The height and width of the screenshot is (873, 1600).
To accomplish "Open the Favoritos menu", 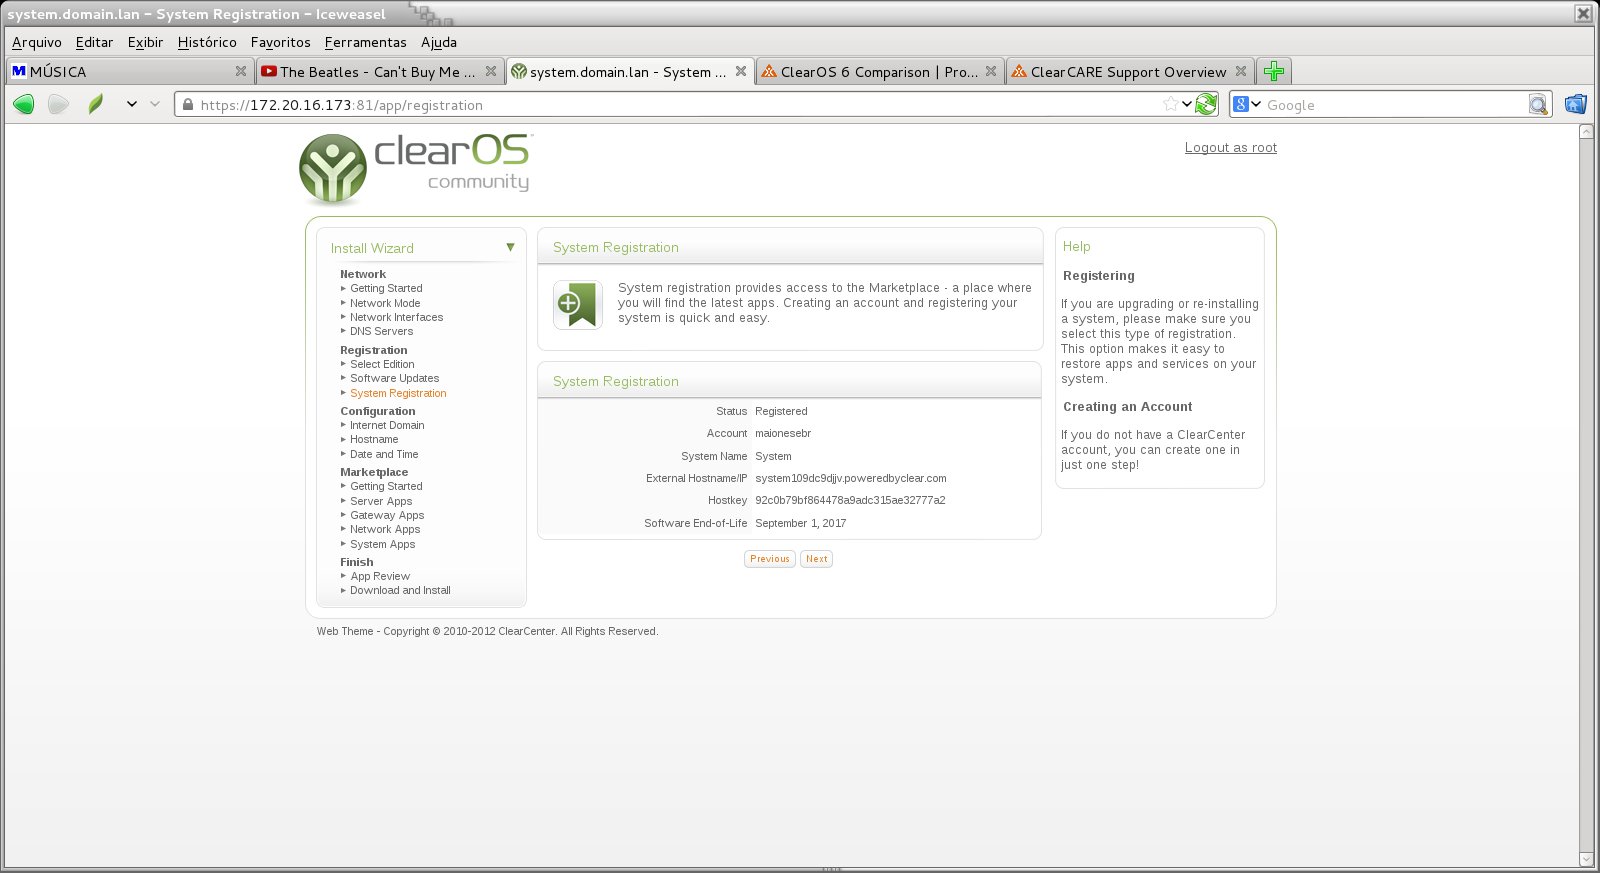I will 281,42.
